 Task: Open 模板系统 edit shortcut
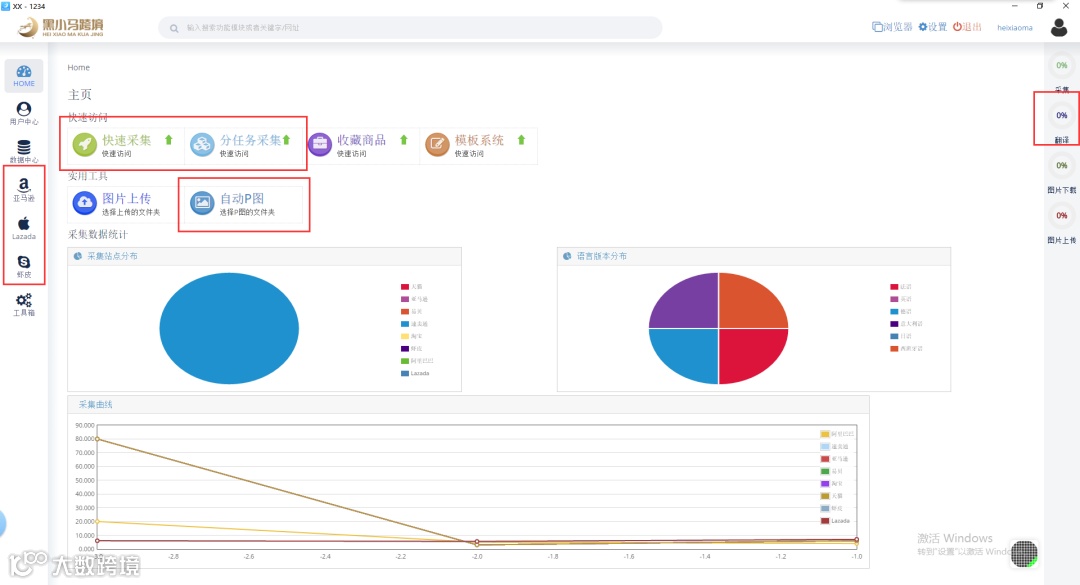(477, 145)
